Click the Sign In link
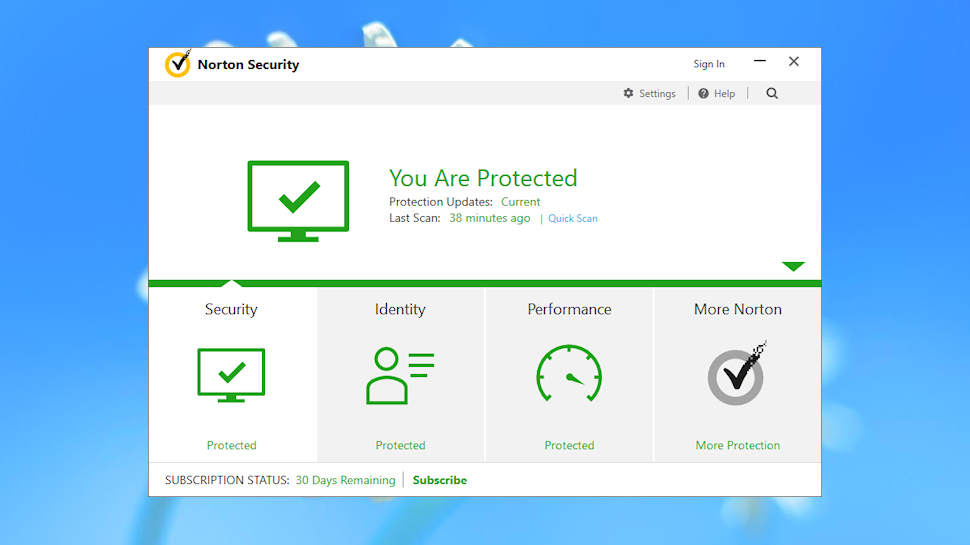This screenshot has height=545, width=970. (x=709, y=64)
